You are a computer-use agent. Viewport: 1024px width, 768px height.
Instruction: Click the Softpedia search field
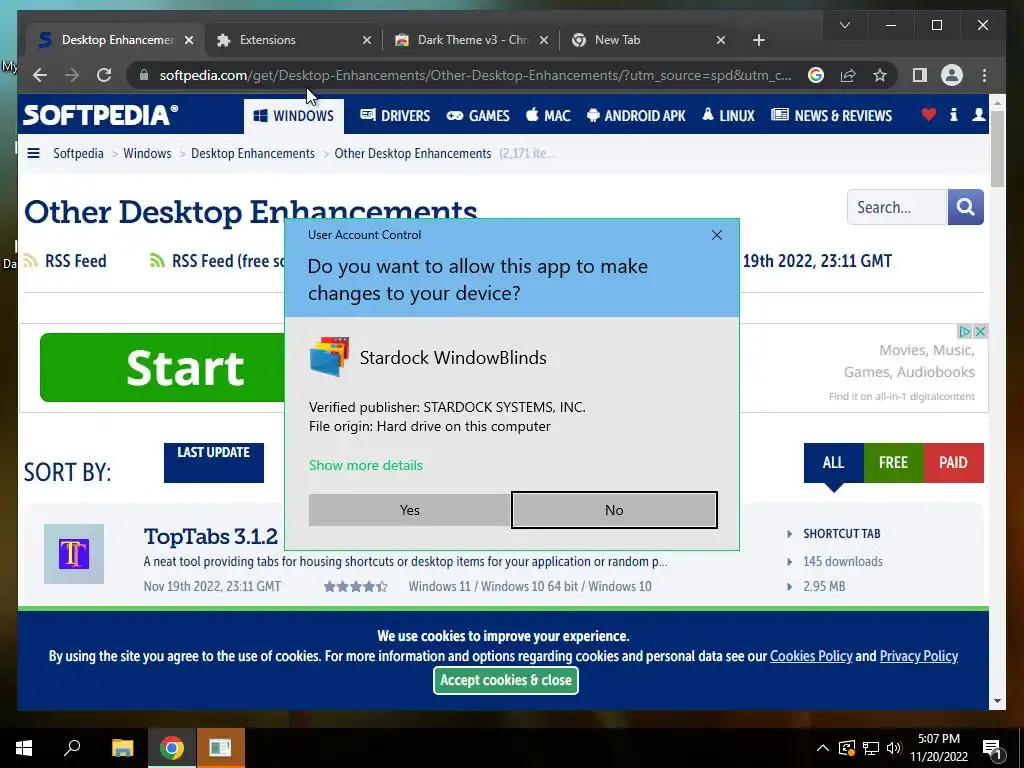pyautogui.click(x=897, y=207)
